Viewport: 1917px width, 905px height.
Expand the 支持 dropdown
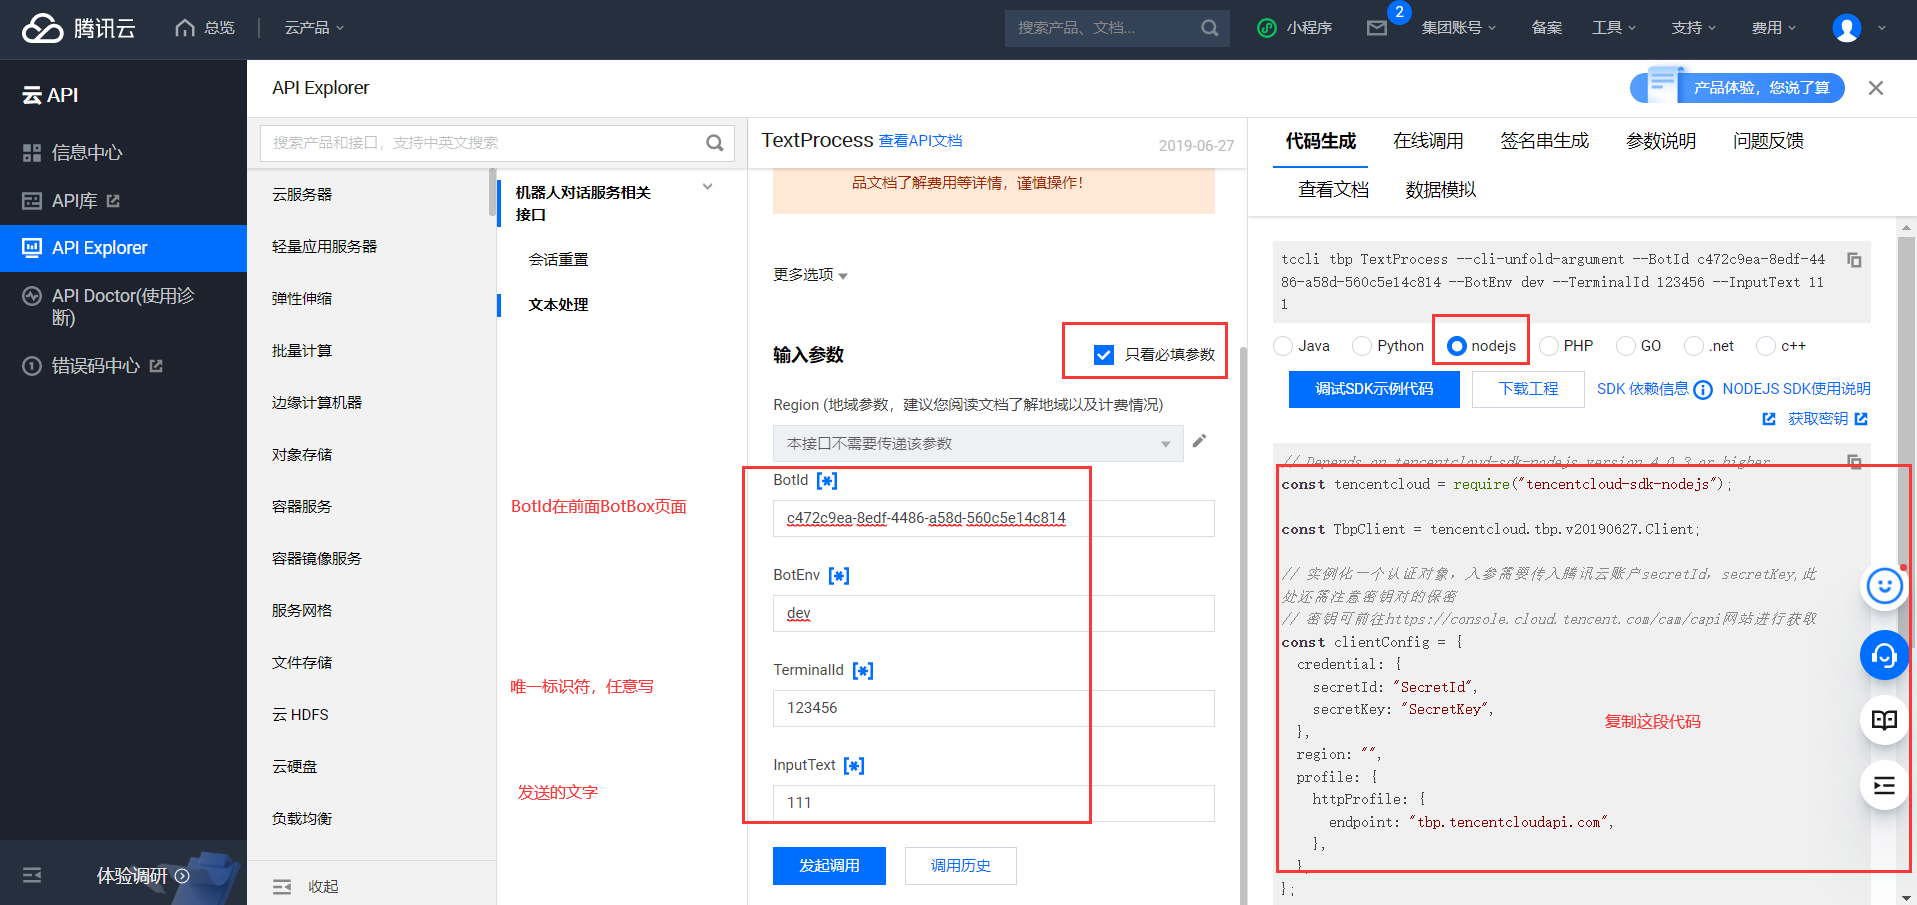(x=1693, y=28)
